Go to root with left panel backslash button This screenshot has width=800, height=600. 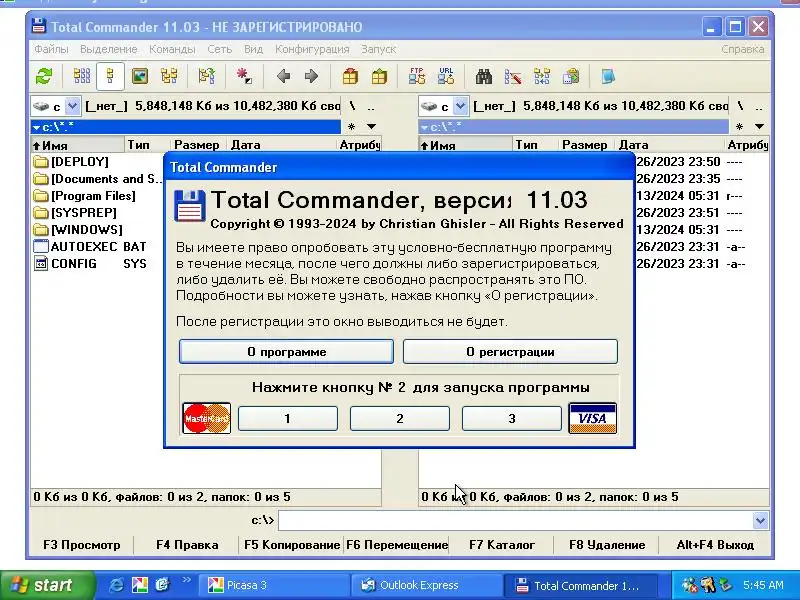tap(352, 106)
